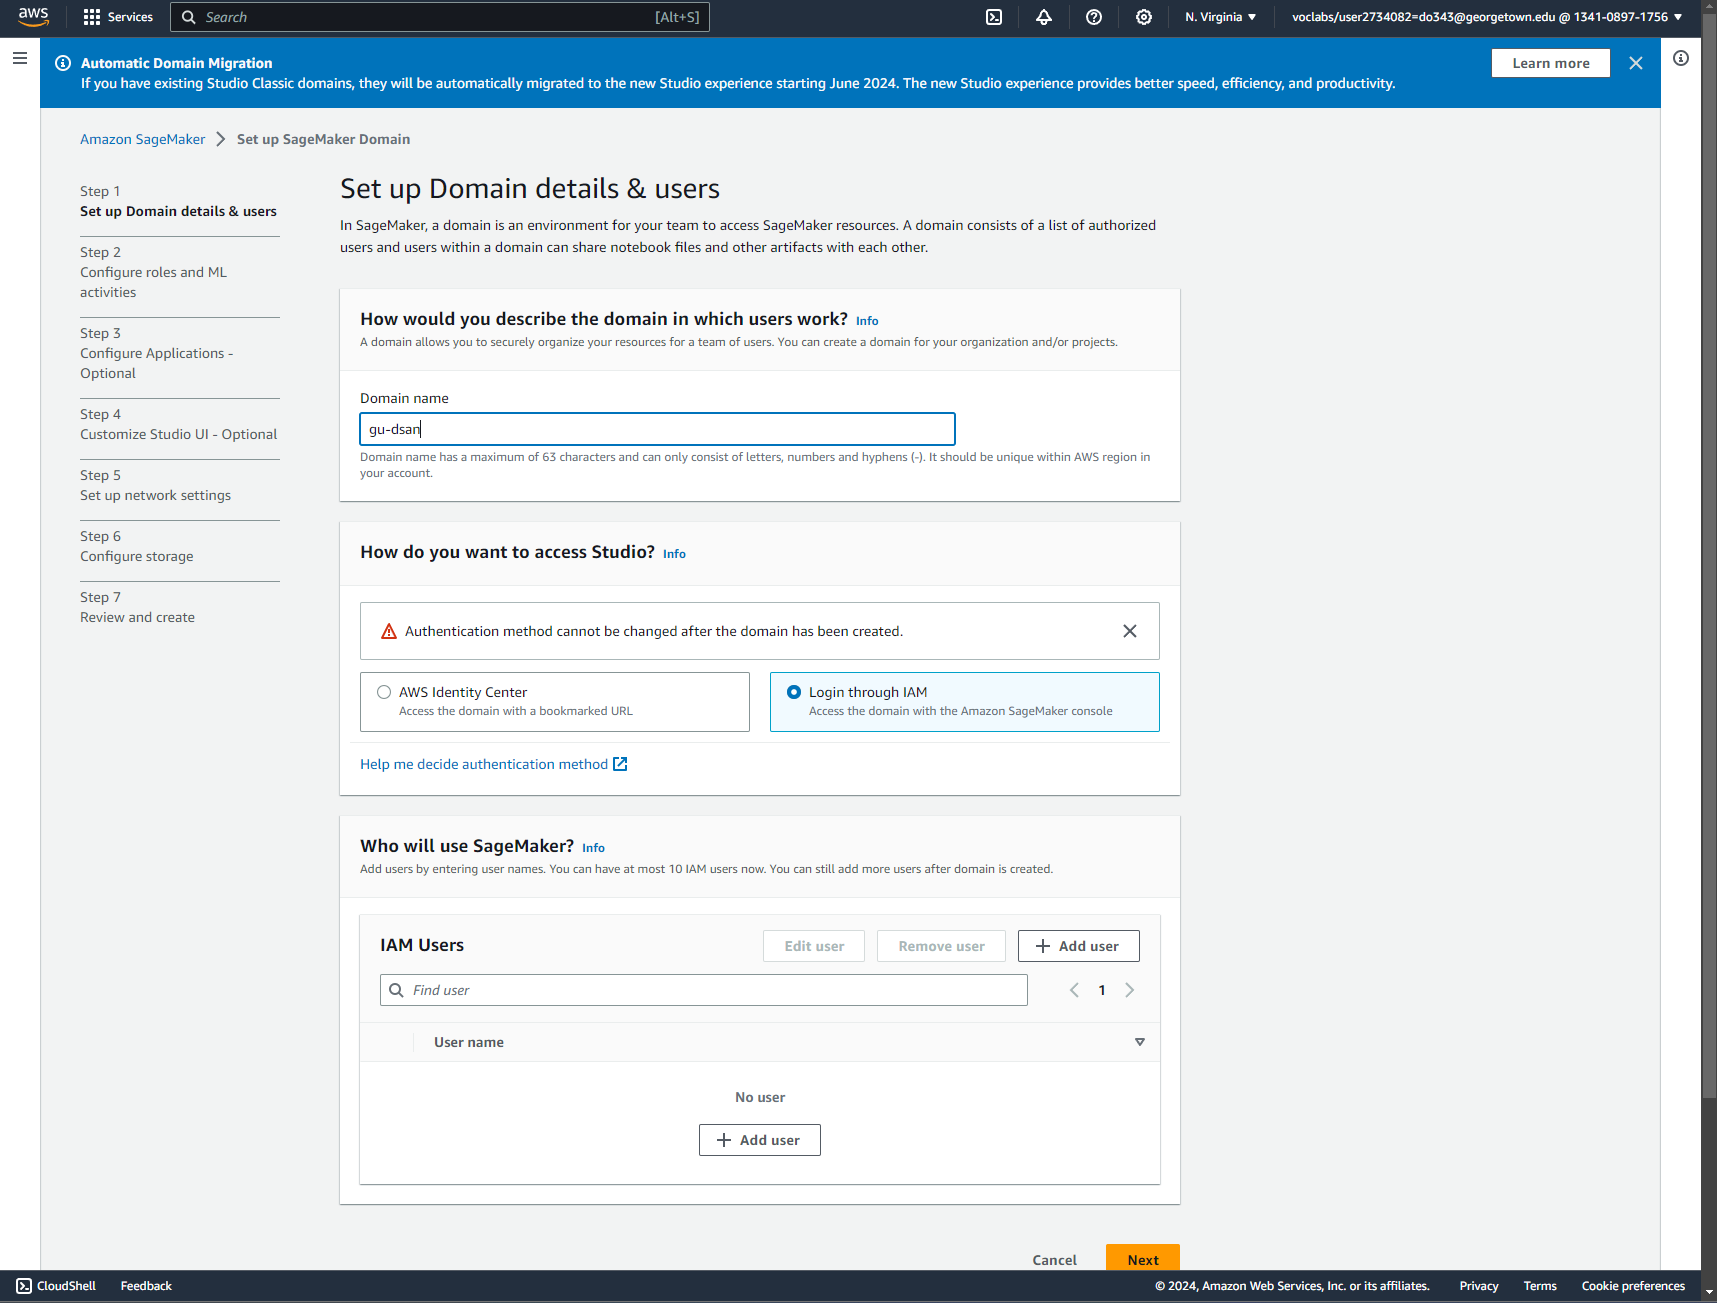Open Terms link in the footer

point(1540,1286)
